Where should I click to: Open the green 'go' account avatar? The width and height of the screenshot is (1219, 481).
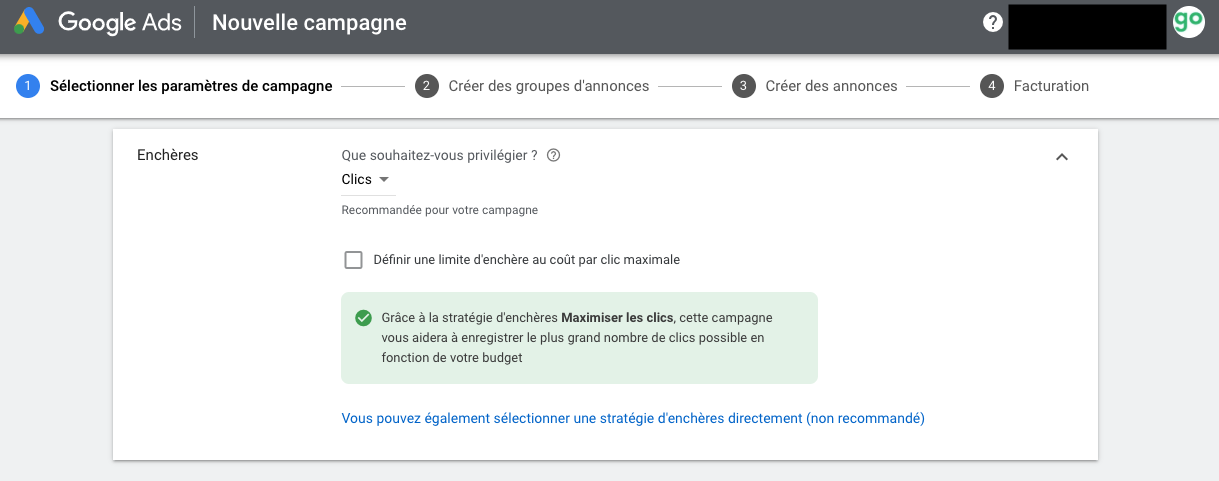(x=1188, y=22)
